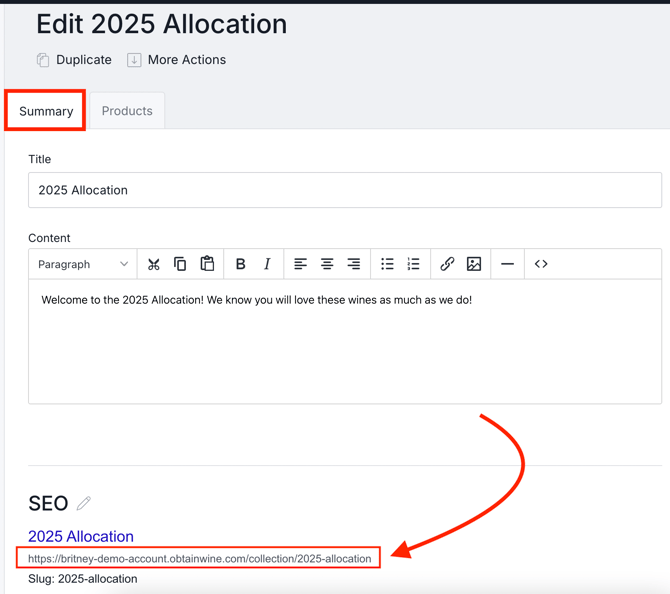Insert a bulleted list

pyautogui.click(x=387, y=264)
